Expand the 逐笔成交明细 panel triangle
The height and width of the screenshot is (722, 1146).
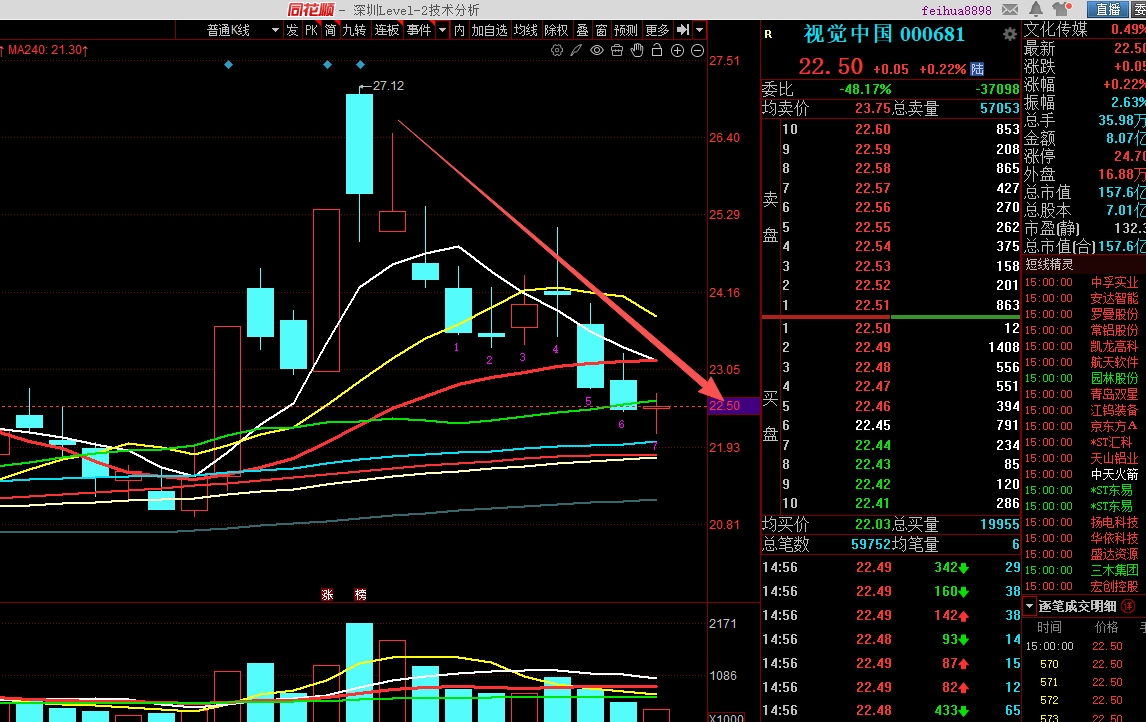click(1030, 606)
